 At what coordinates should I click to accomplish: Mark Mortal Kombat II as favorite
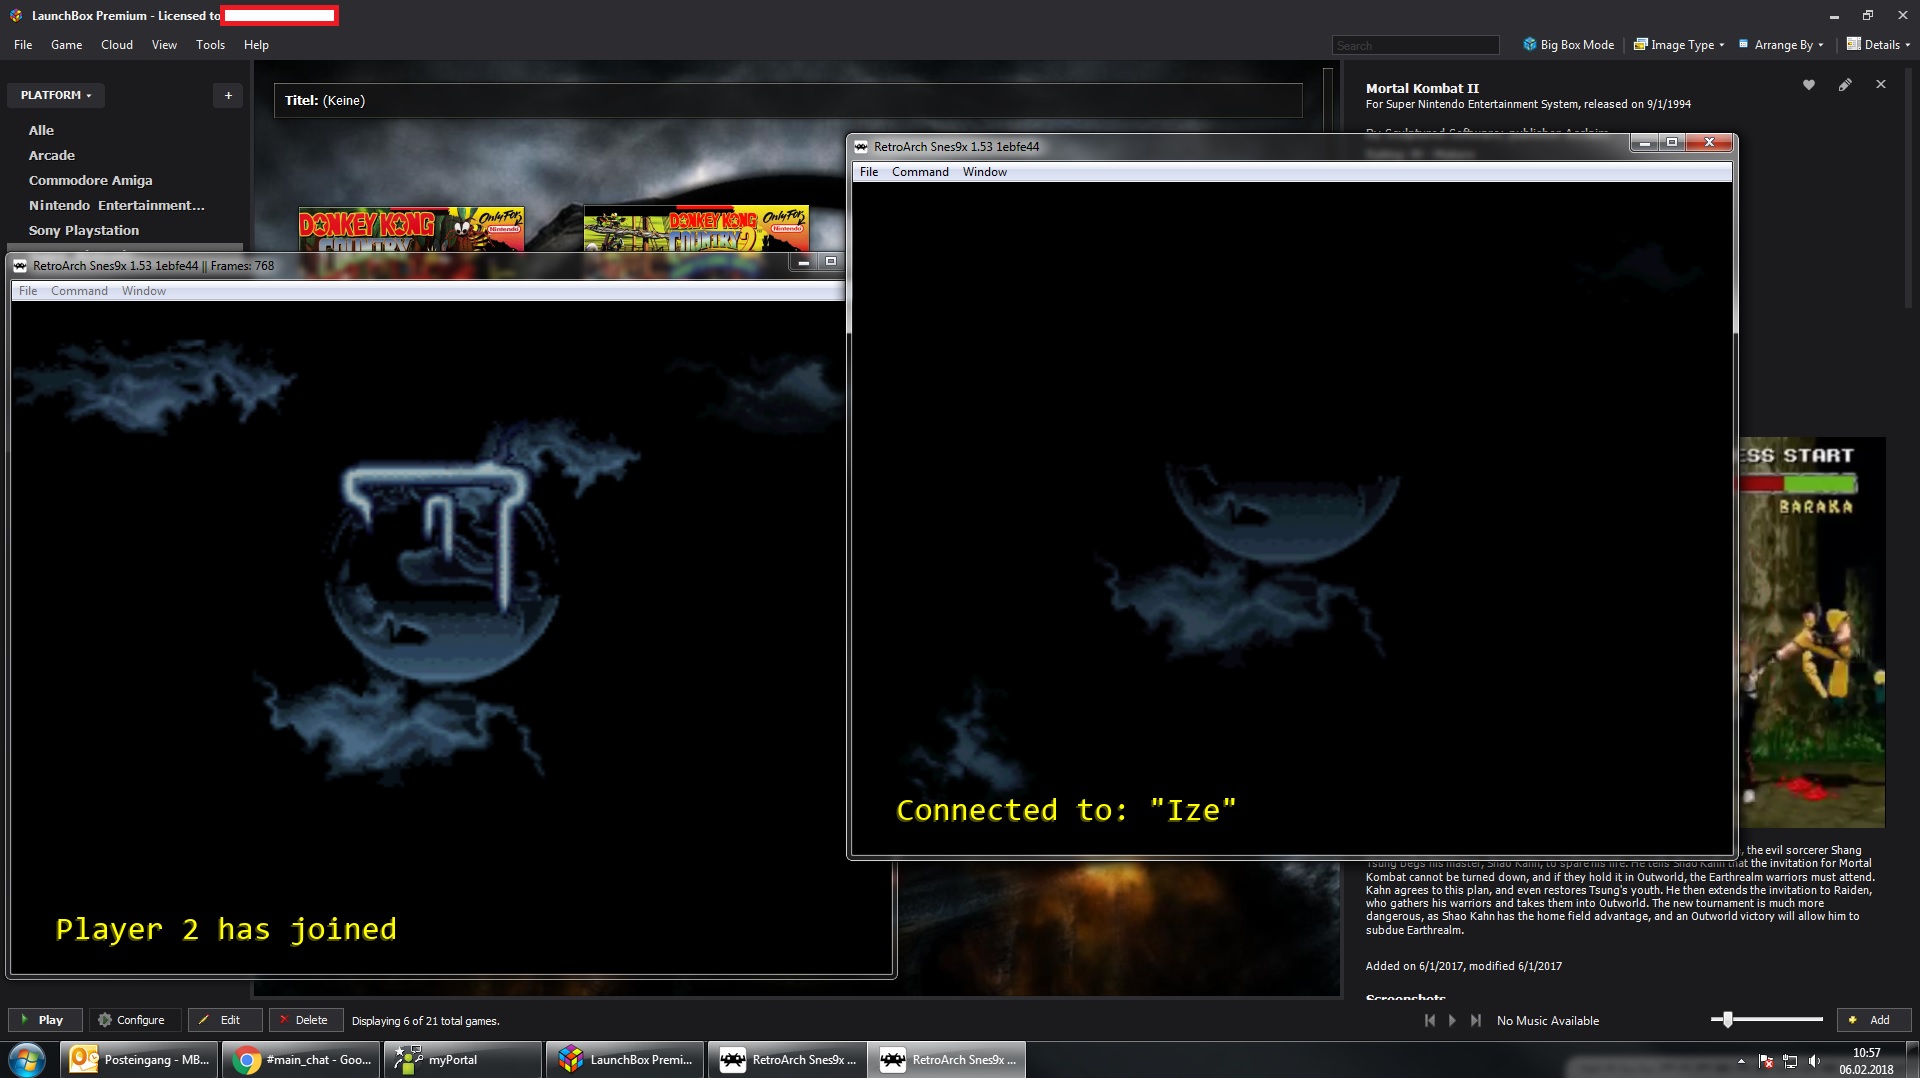(1808, 85)
